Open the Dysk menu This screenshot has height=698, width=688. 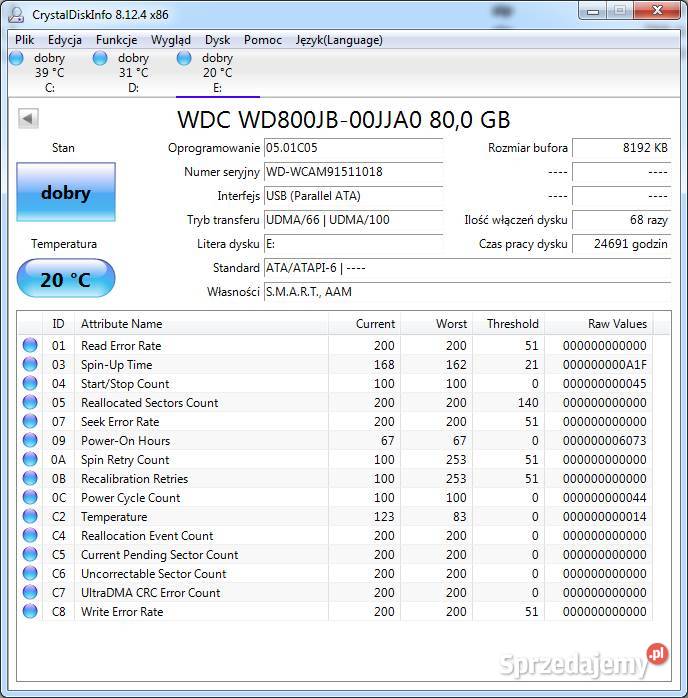click(217, 40)
